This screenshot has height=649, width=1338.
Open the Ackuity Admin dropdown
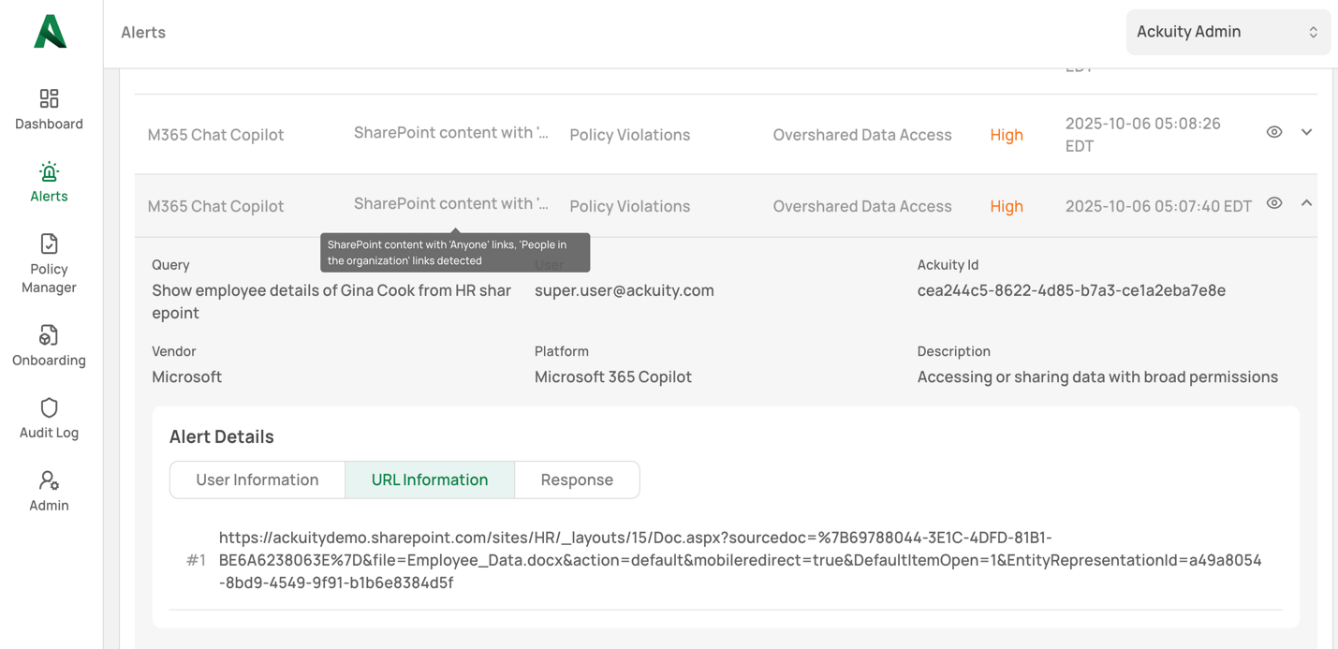tap(1227, 32)
